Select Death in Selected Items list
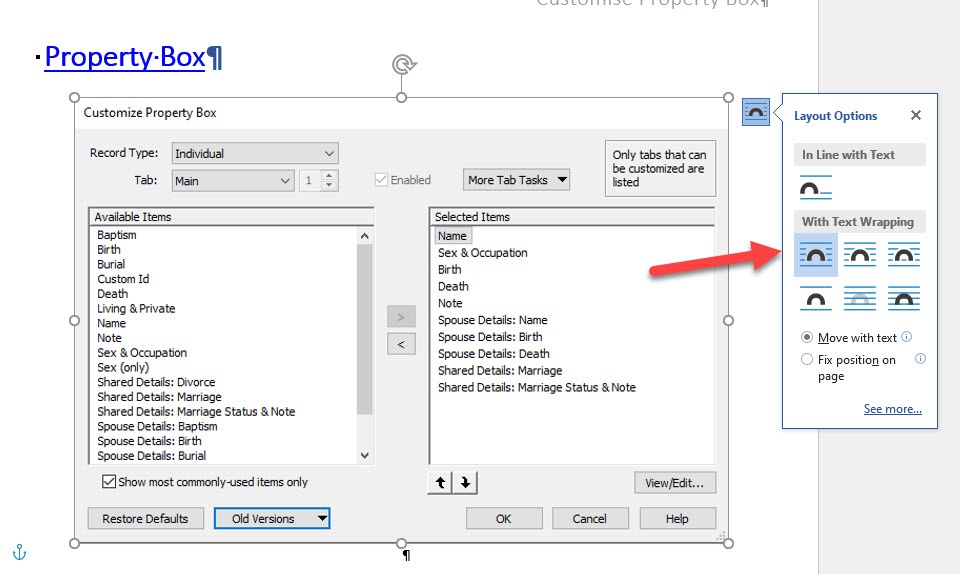The width and height of the screenshot is (960, 574). pyautogui.click(x=453, y=286)
